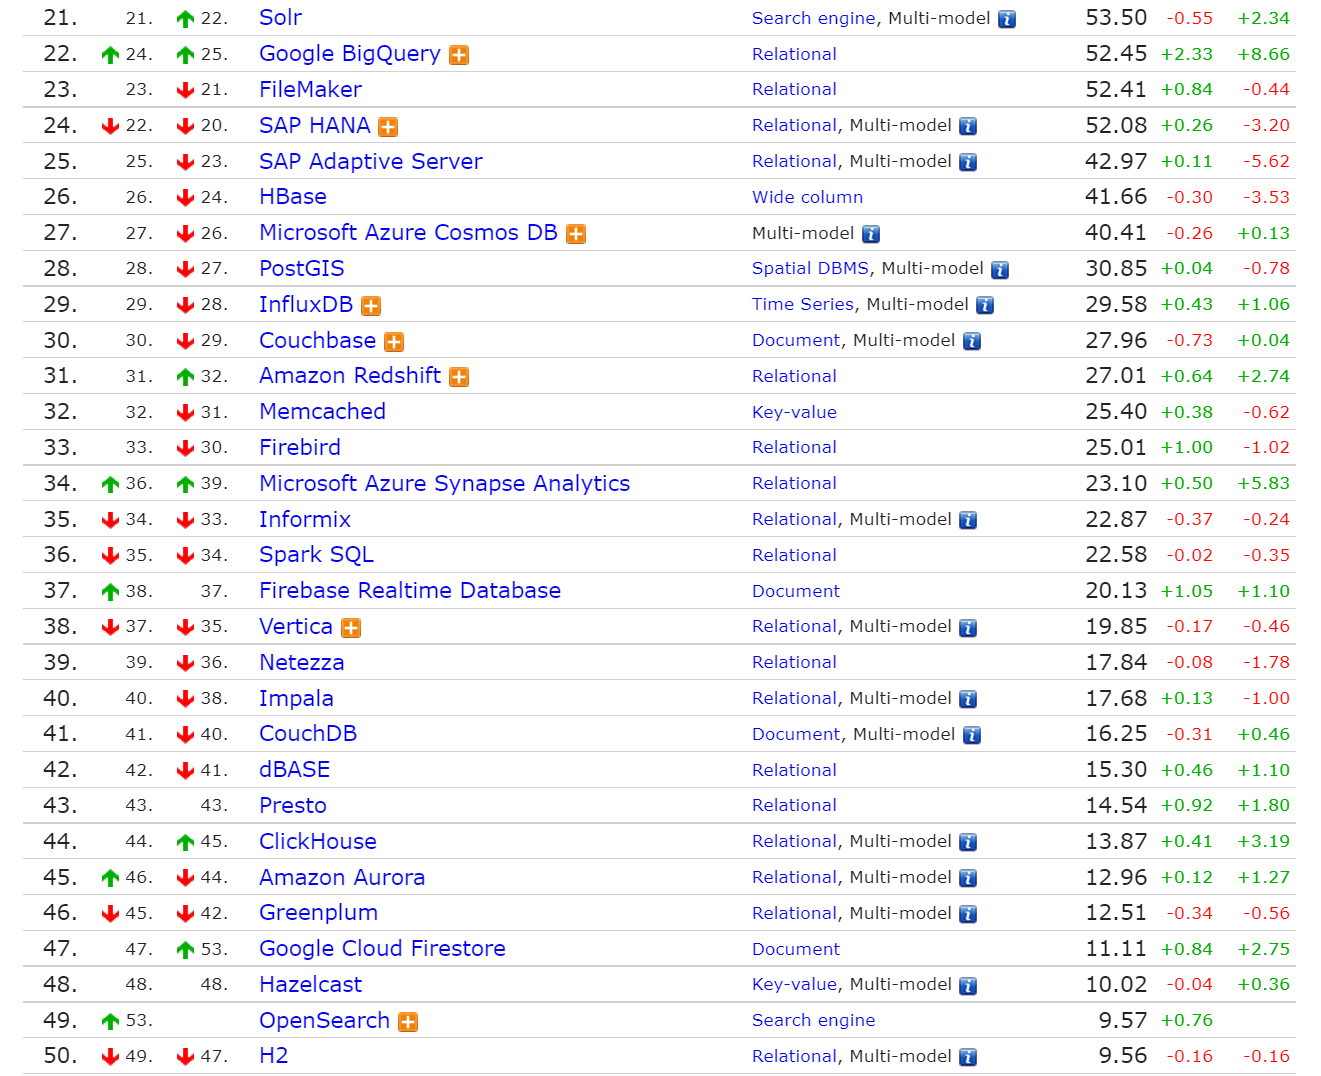Image resolution: width=1321 pixels, height=1076 pixels.
Task: Open the Key-value category in the Memcached row
Action: click(x=794, y=413)
